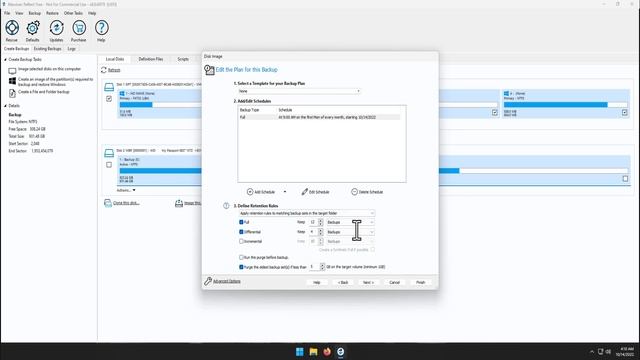The width and height of the screenshot is (640, 360).
Task: Open the Actions dropdown under Disk 2
Action: pos(126,190)
